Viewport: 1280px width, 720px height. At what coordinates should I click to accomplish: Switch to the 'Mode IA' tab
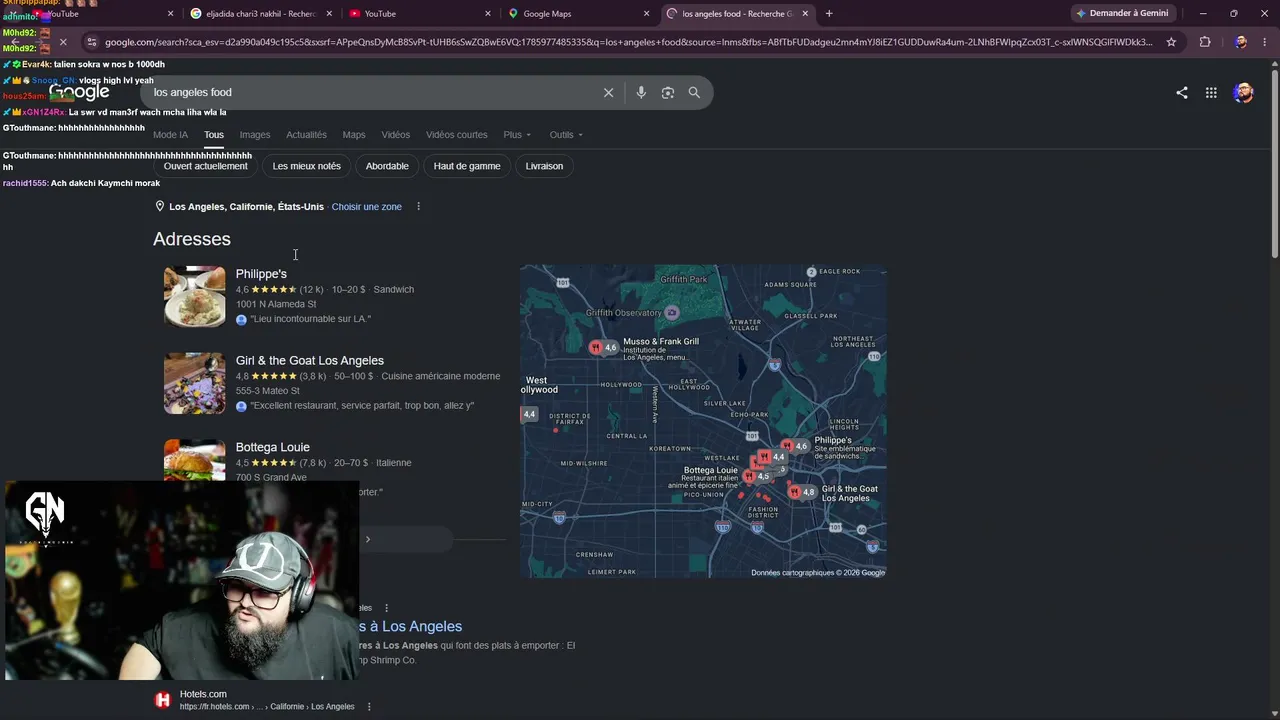(x=170, y=135)
